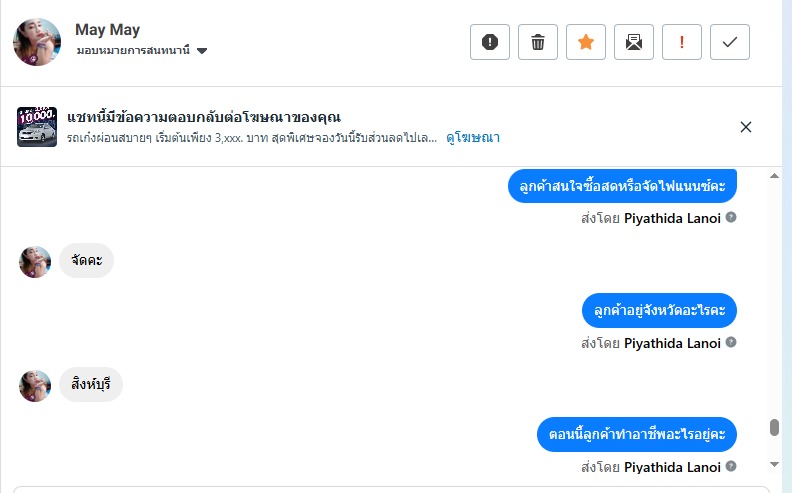
Task: Close the ad reply banner
Action: [x=746, y=127]
